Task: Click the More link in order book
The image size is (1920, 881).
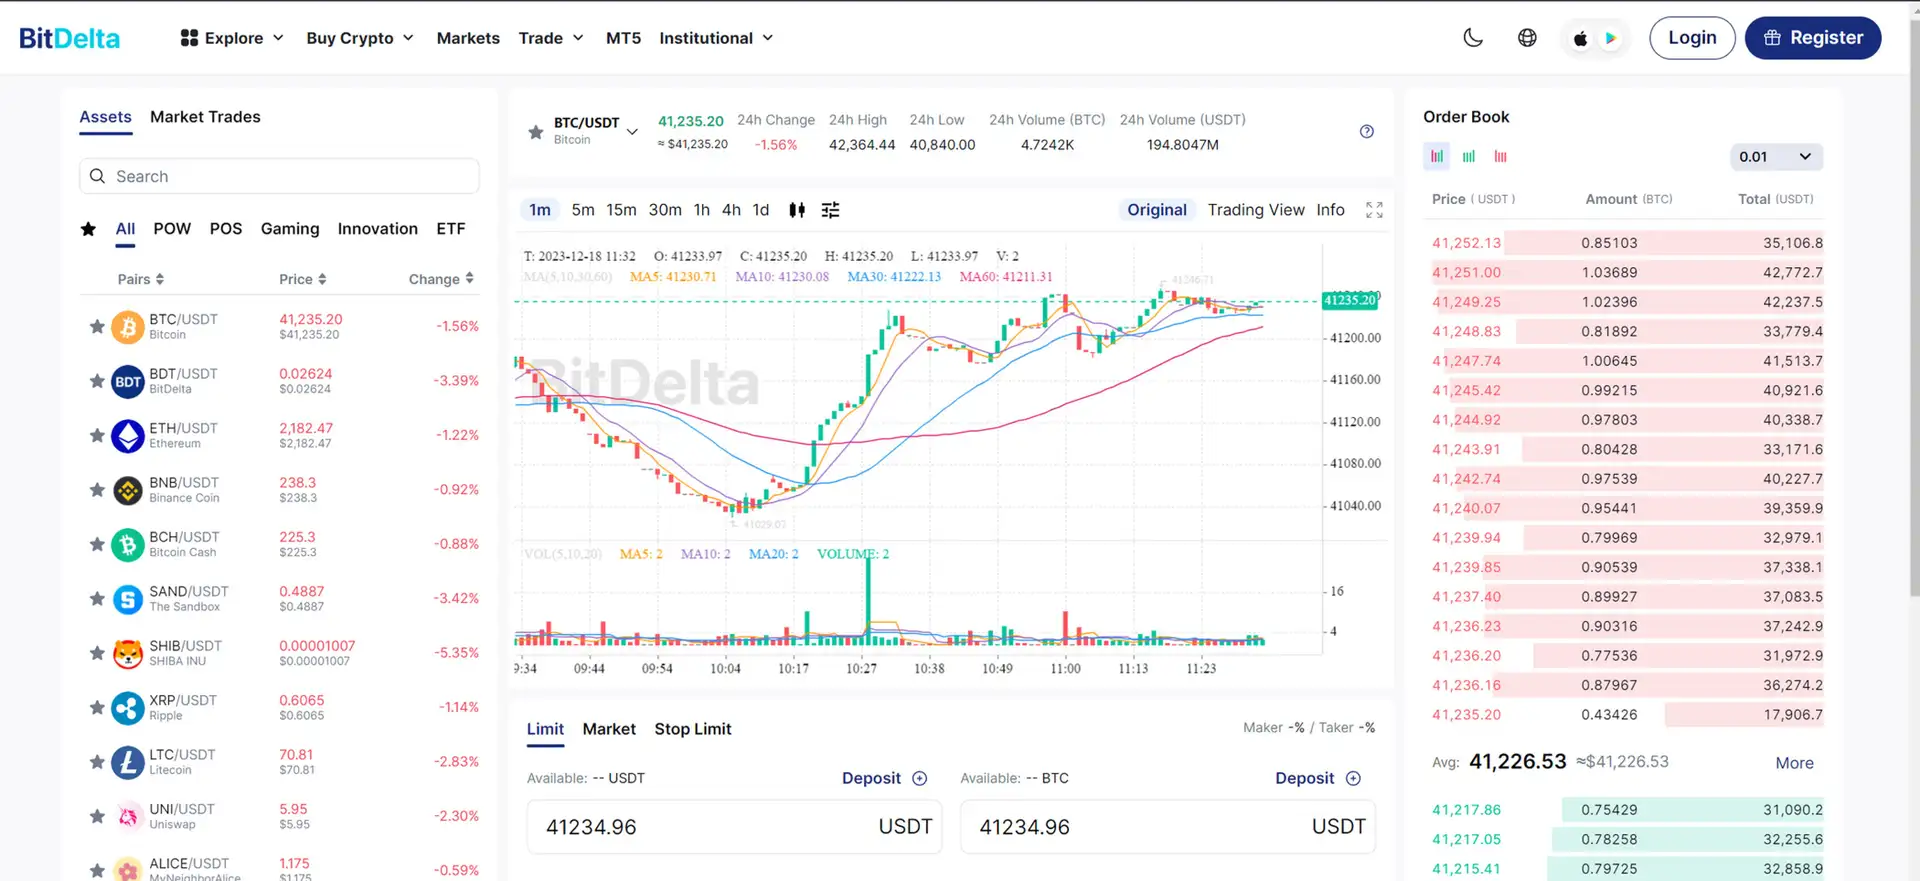Action: point(1794,763)
